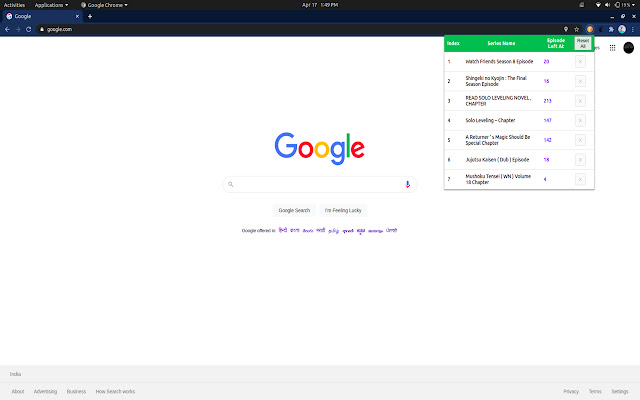Open chapter 4 link for Mushoku Tensei
The height and width of the screenshot is (400, 640).
point(545,179)
